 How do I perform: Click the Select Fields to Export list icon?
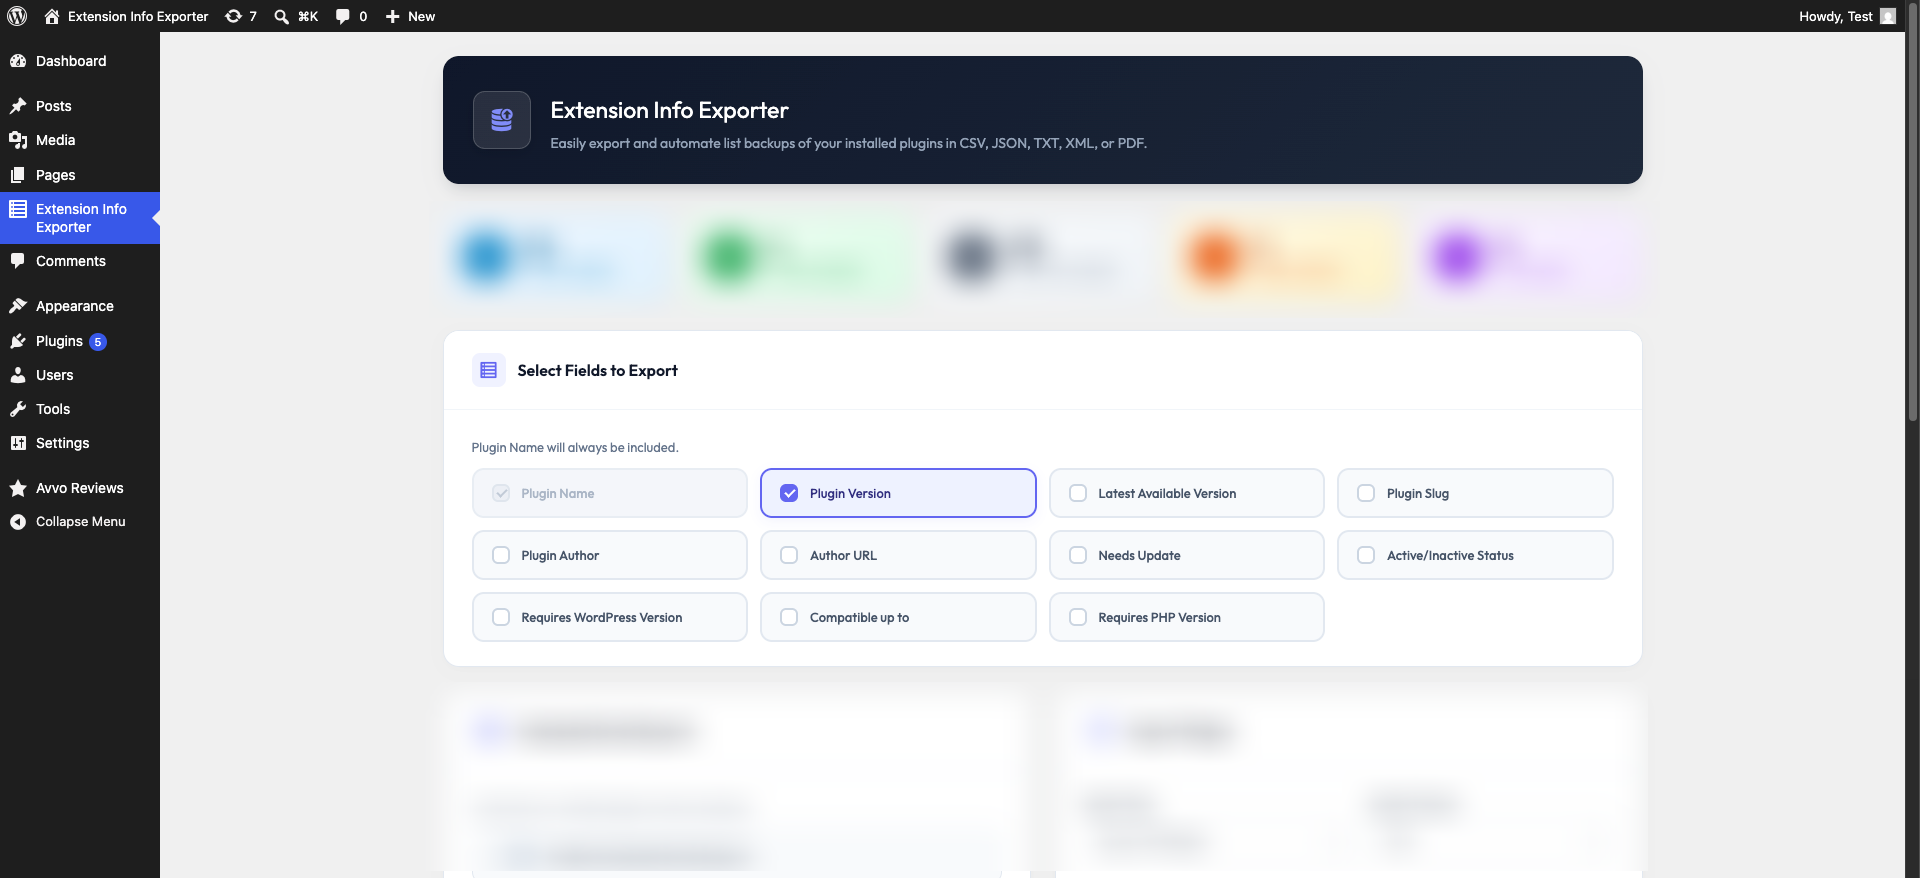489,370
